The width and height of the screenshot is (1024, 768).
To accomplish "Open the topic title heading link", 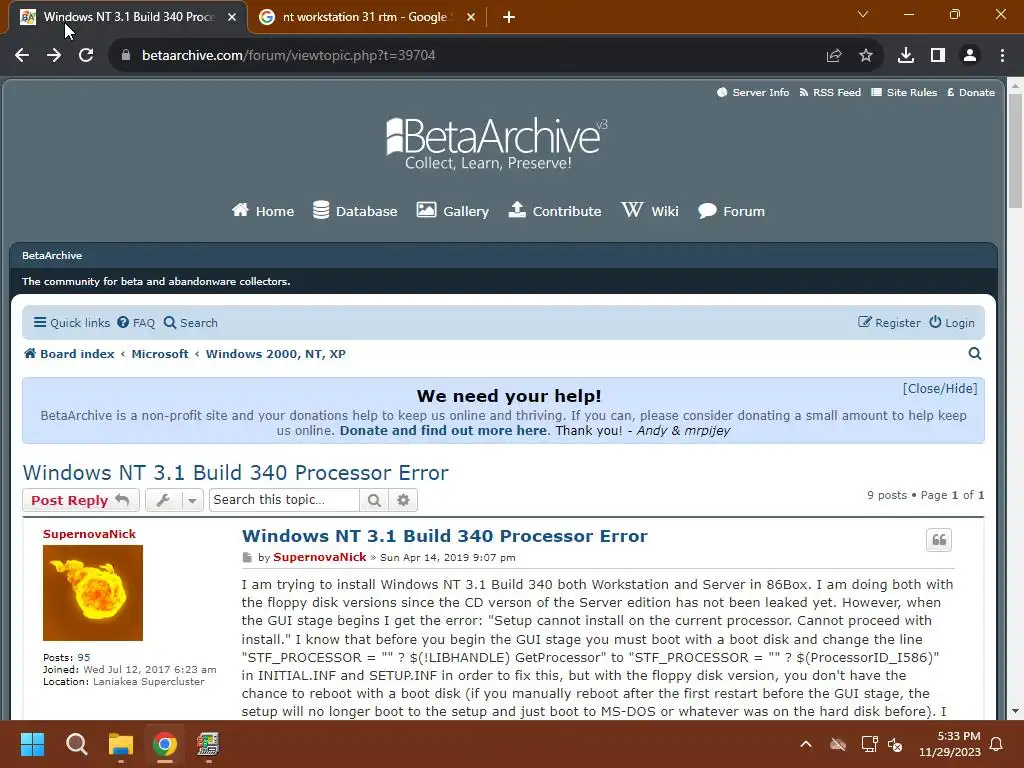I will pos(236,472).
